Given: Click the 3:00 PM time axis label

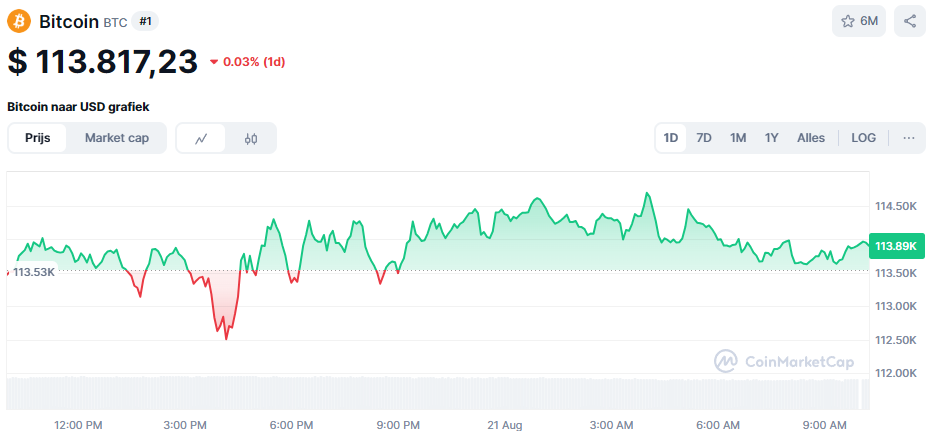Looking at the screenshot, I should [185, 425].
